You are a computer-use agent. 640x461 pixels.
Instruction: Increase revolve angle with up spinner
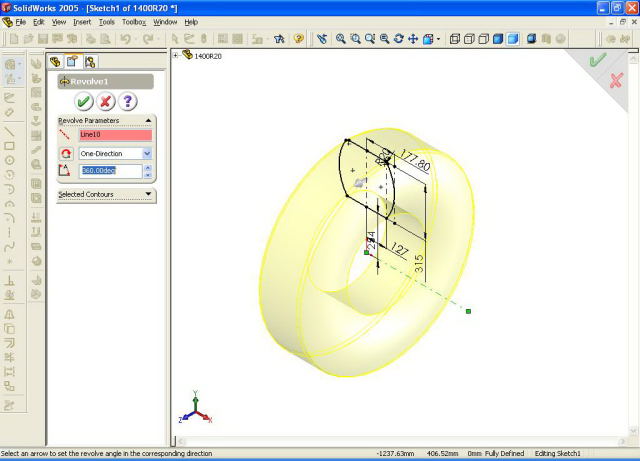click(x=148, y=168)
